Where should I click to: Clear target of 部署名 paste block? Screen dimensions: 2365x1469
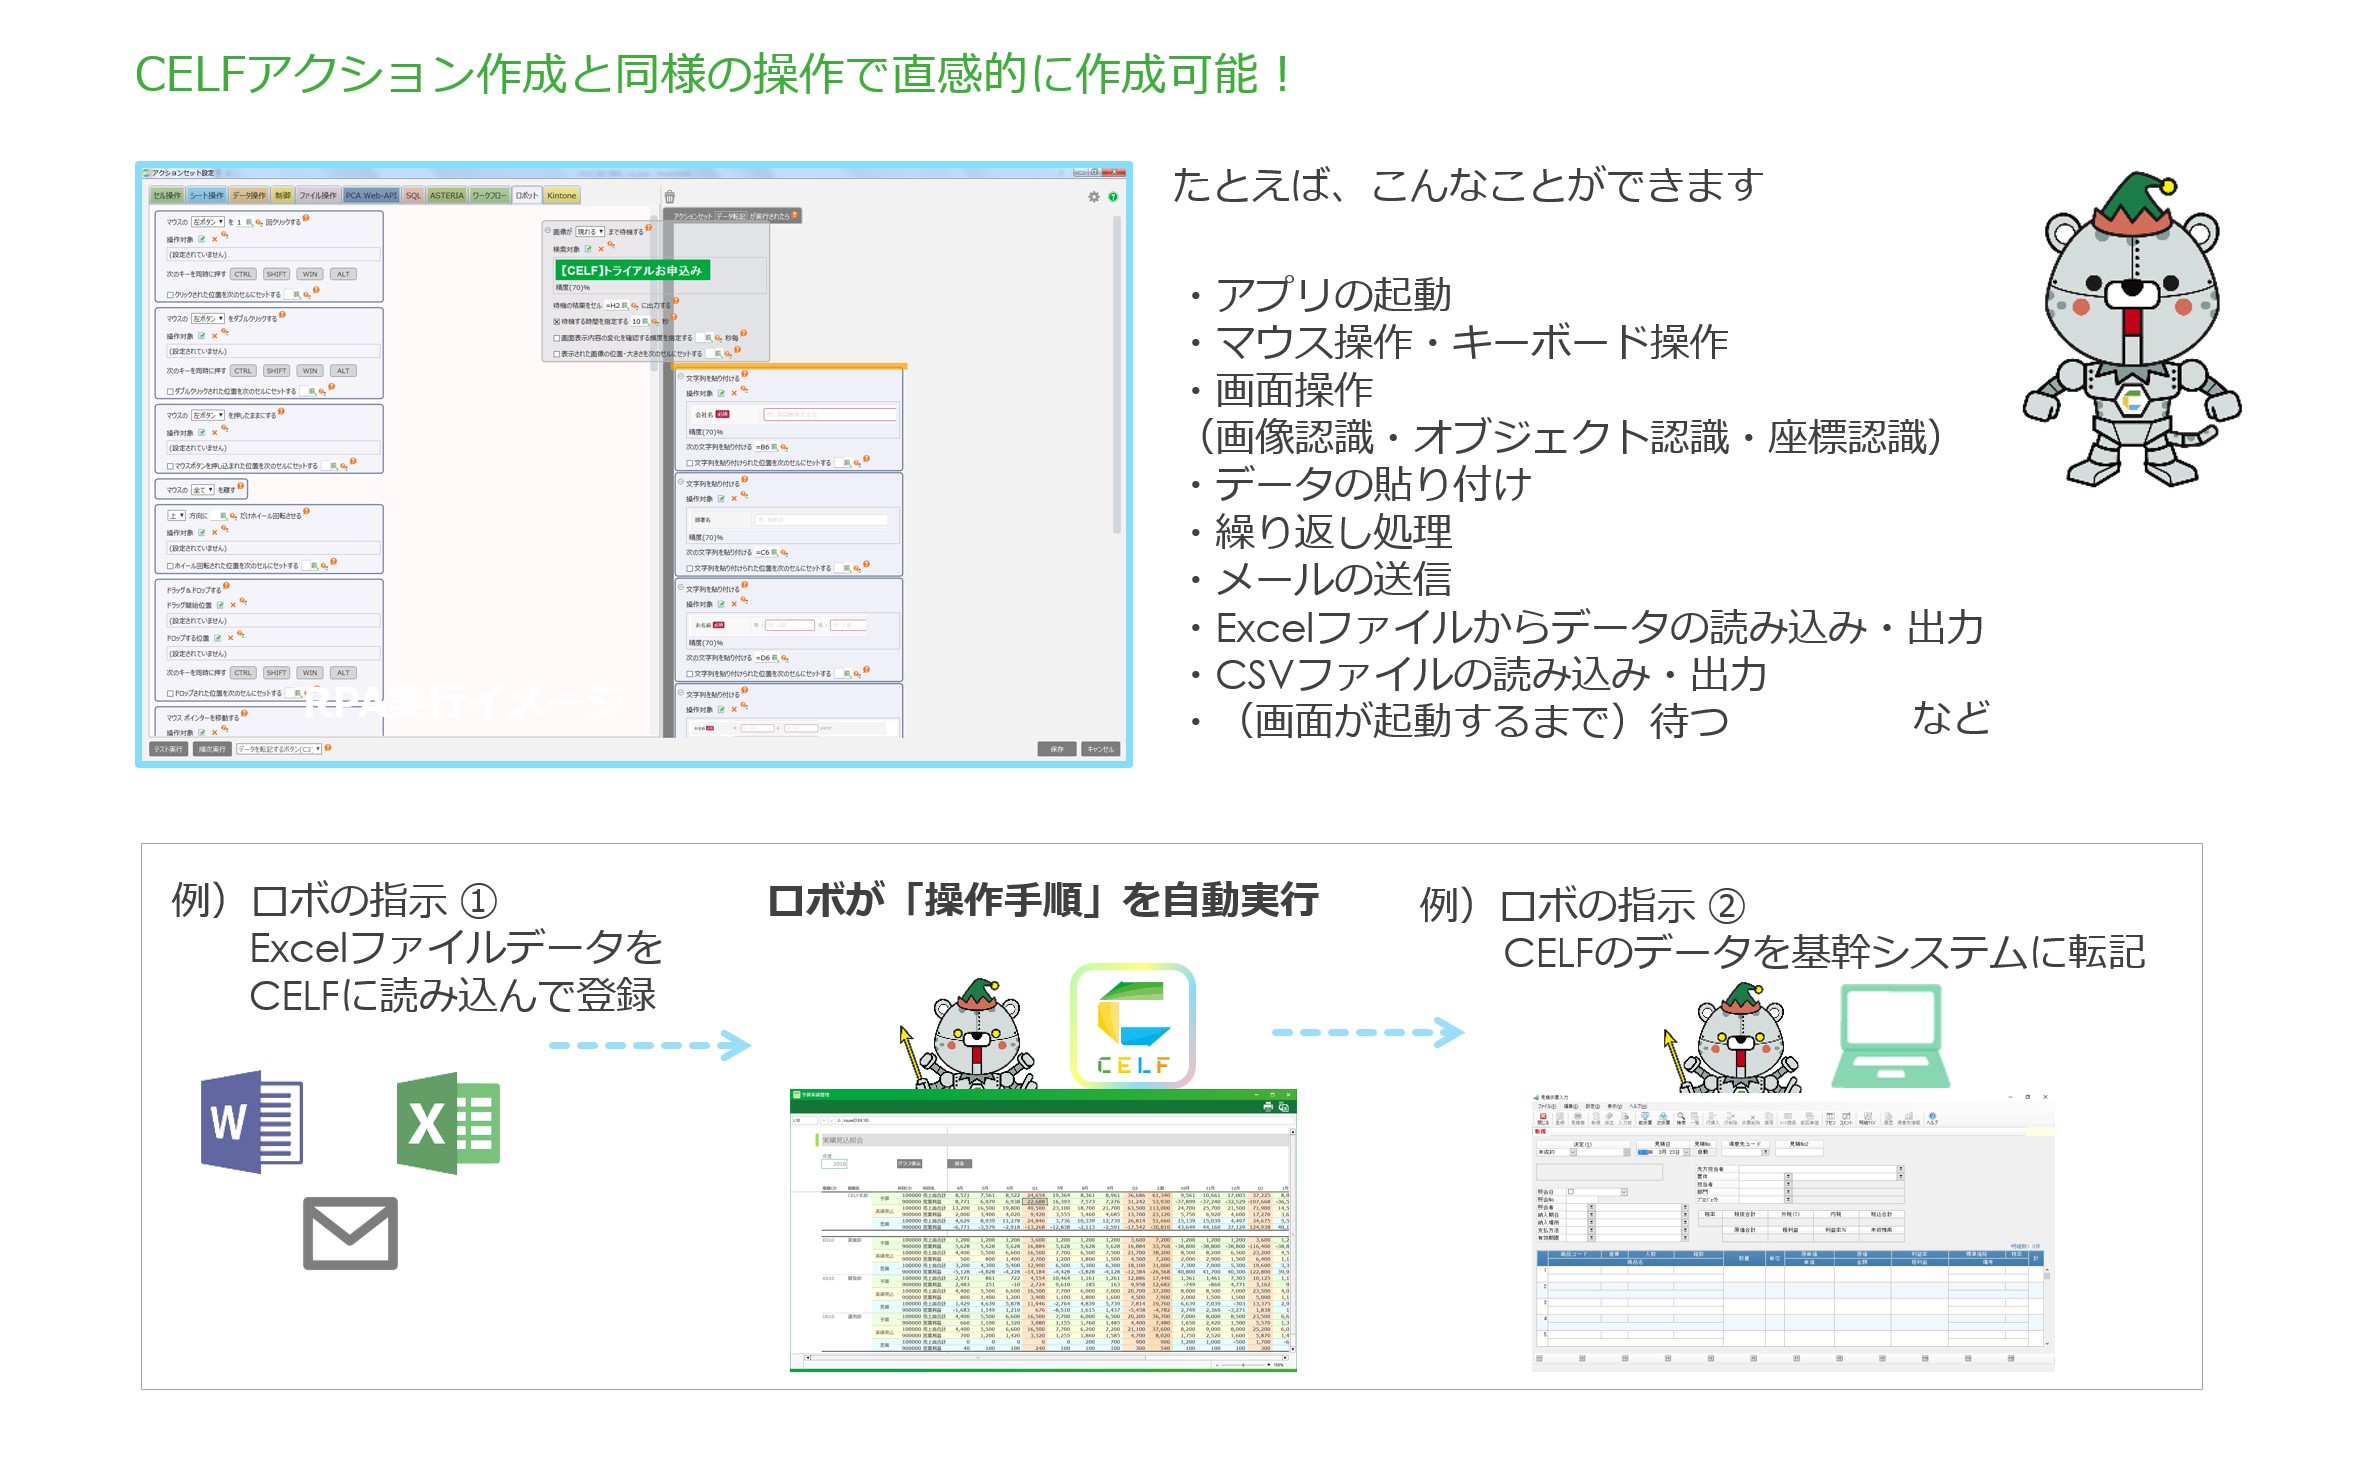point(733,498)
